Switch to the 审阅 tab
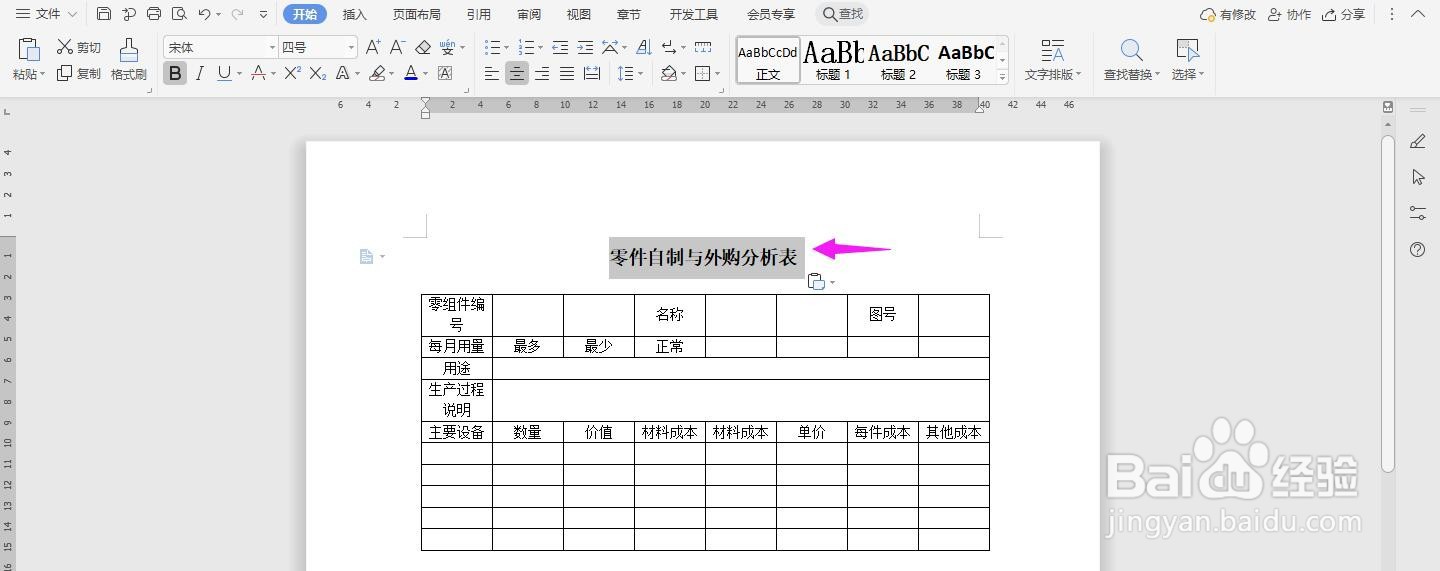Screen dimensions: 1440x571 [529, 14]
